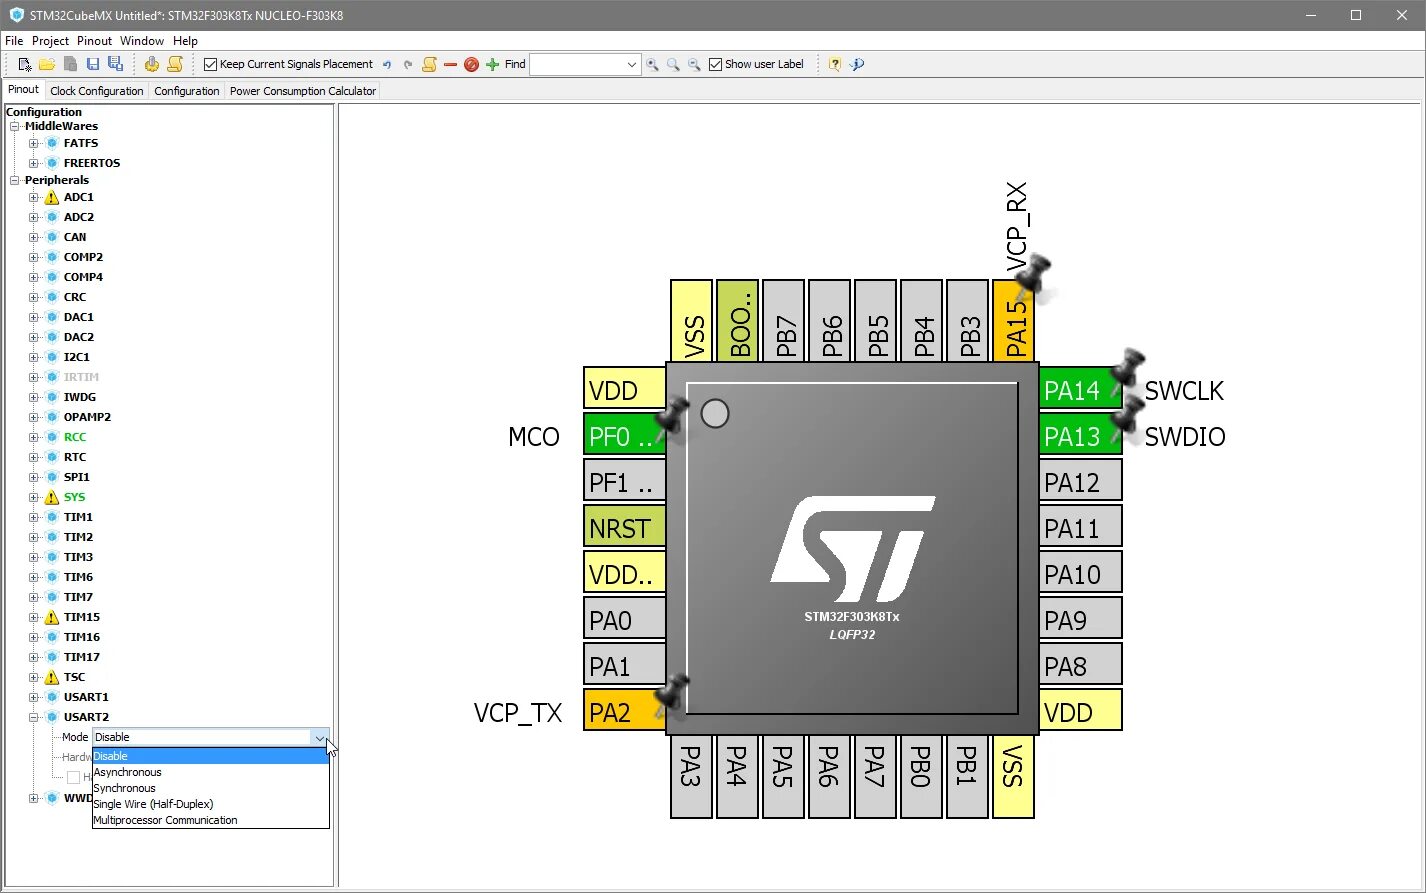Expand the FREERTOS middleware node
The image size is (1426, 893).
(33, 163)
